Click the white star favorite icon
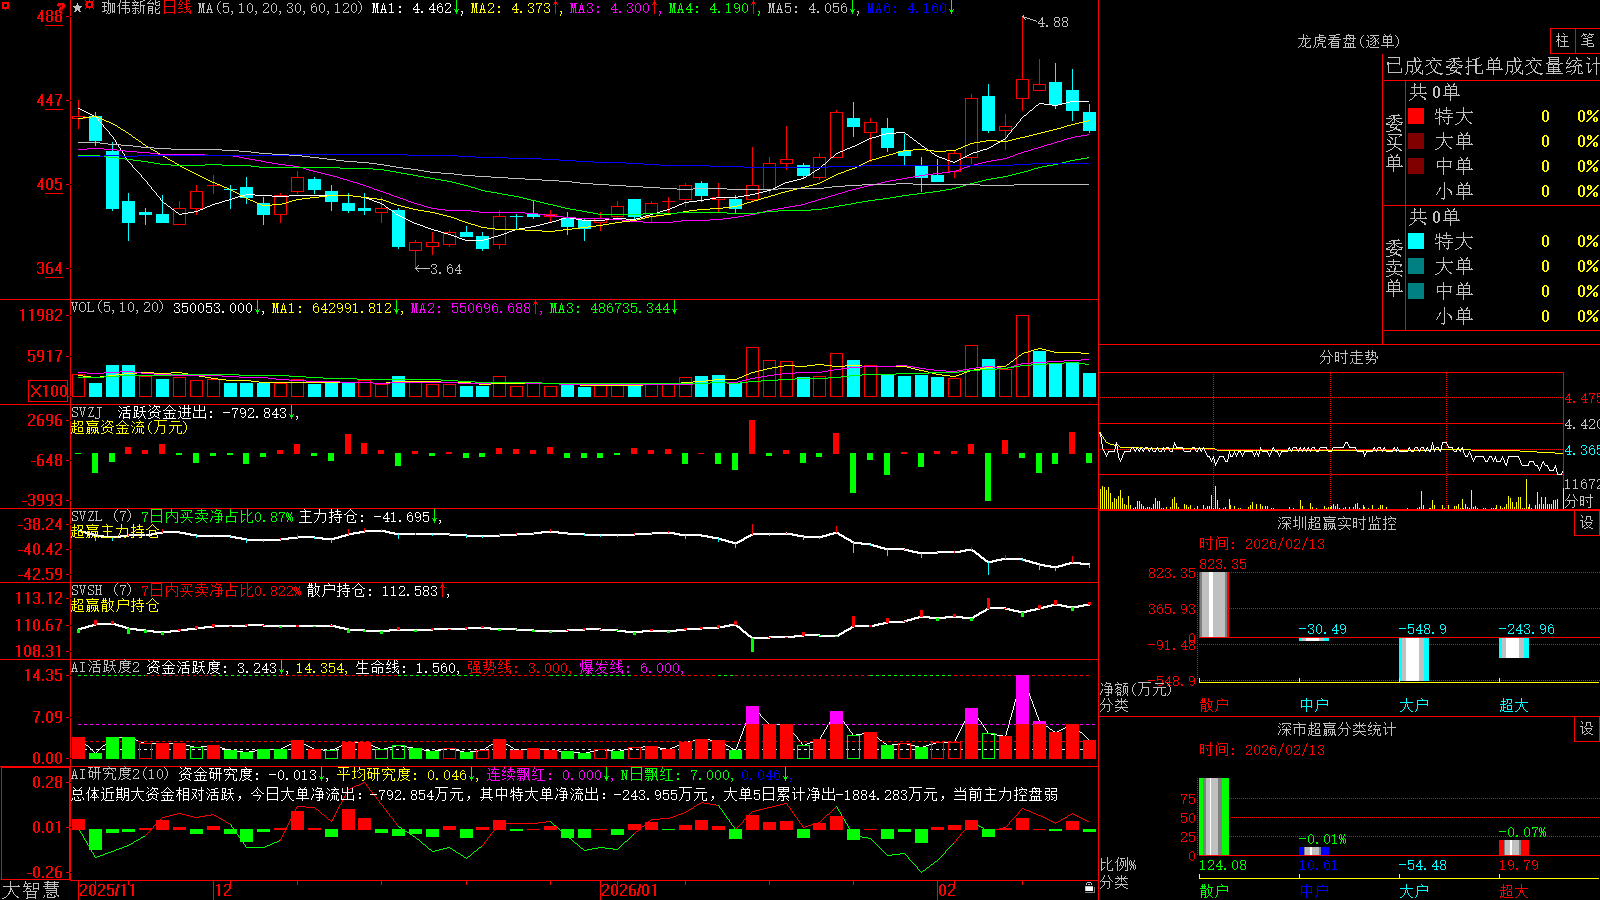The width and height of the screenshot is (1600, 900). [x=78, y=8]
